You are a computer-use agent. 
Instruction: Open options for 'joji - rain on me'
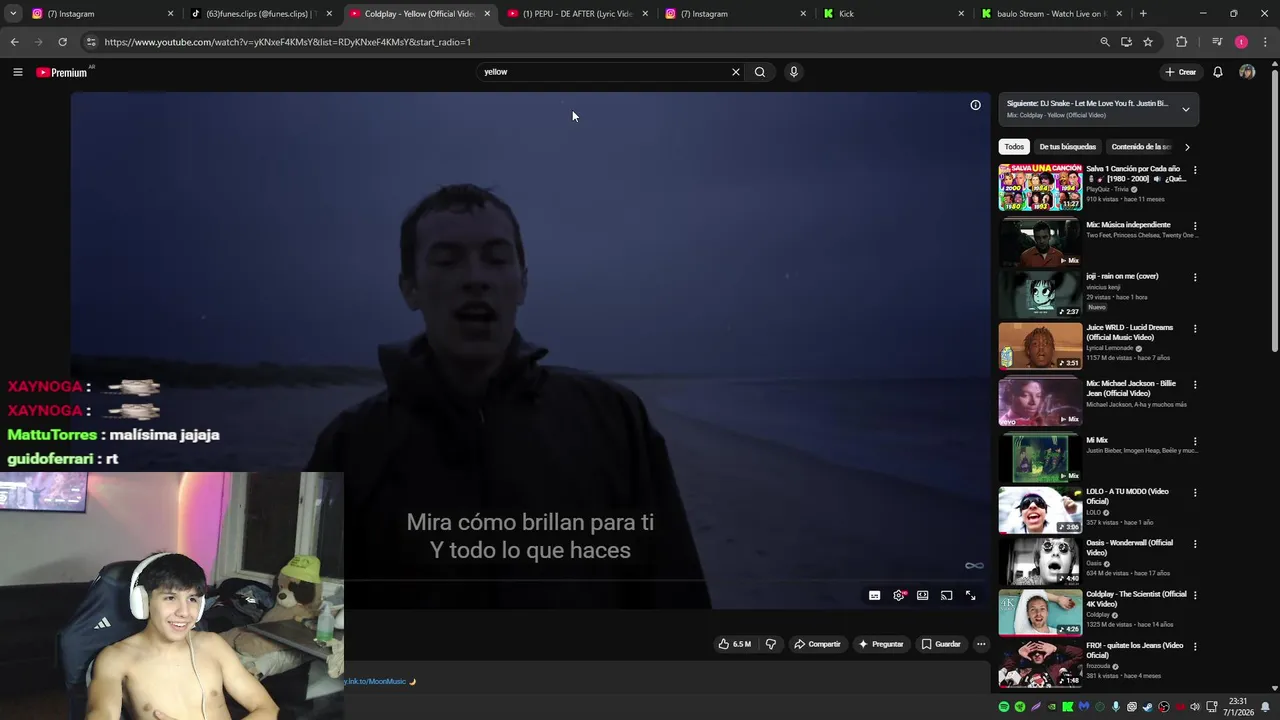pos(1195,277)
